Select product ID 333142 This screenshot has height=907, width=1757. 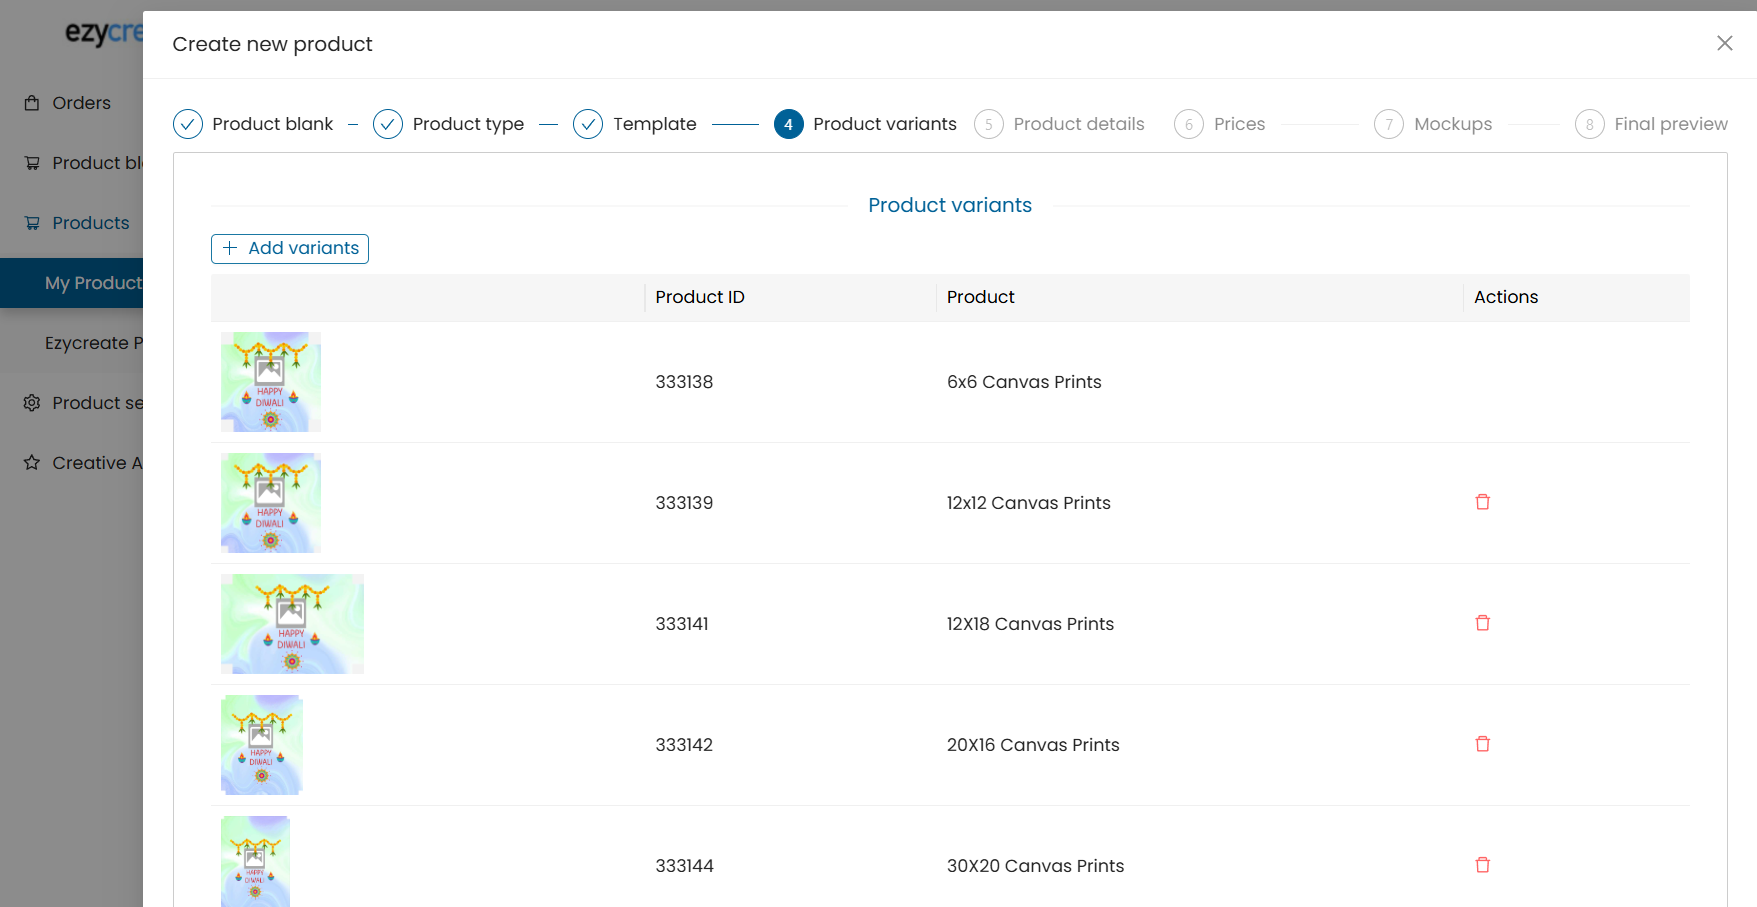coord(684,745)
